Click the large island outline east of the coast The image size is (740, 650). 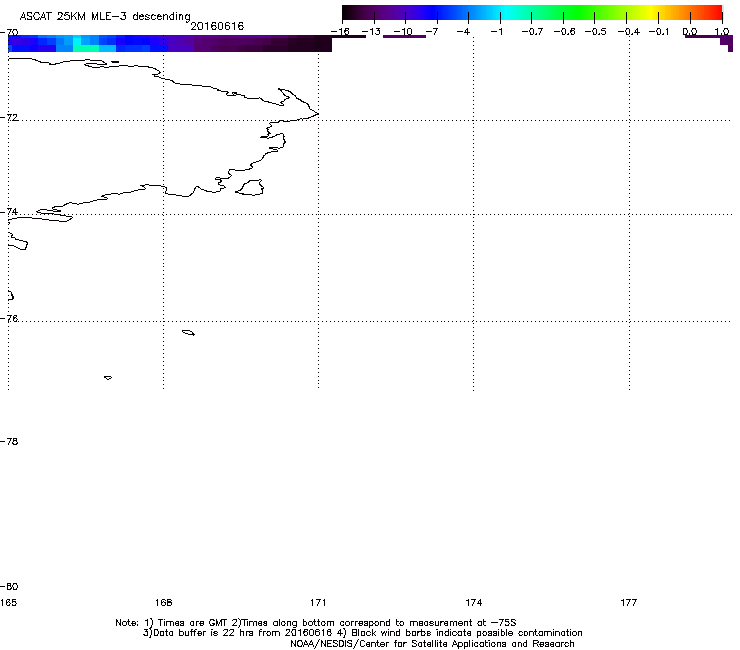(x=250, y=187)
